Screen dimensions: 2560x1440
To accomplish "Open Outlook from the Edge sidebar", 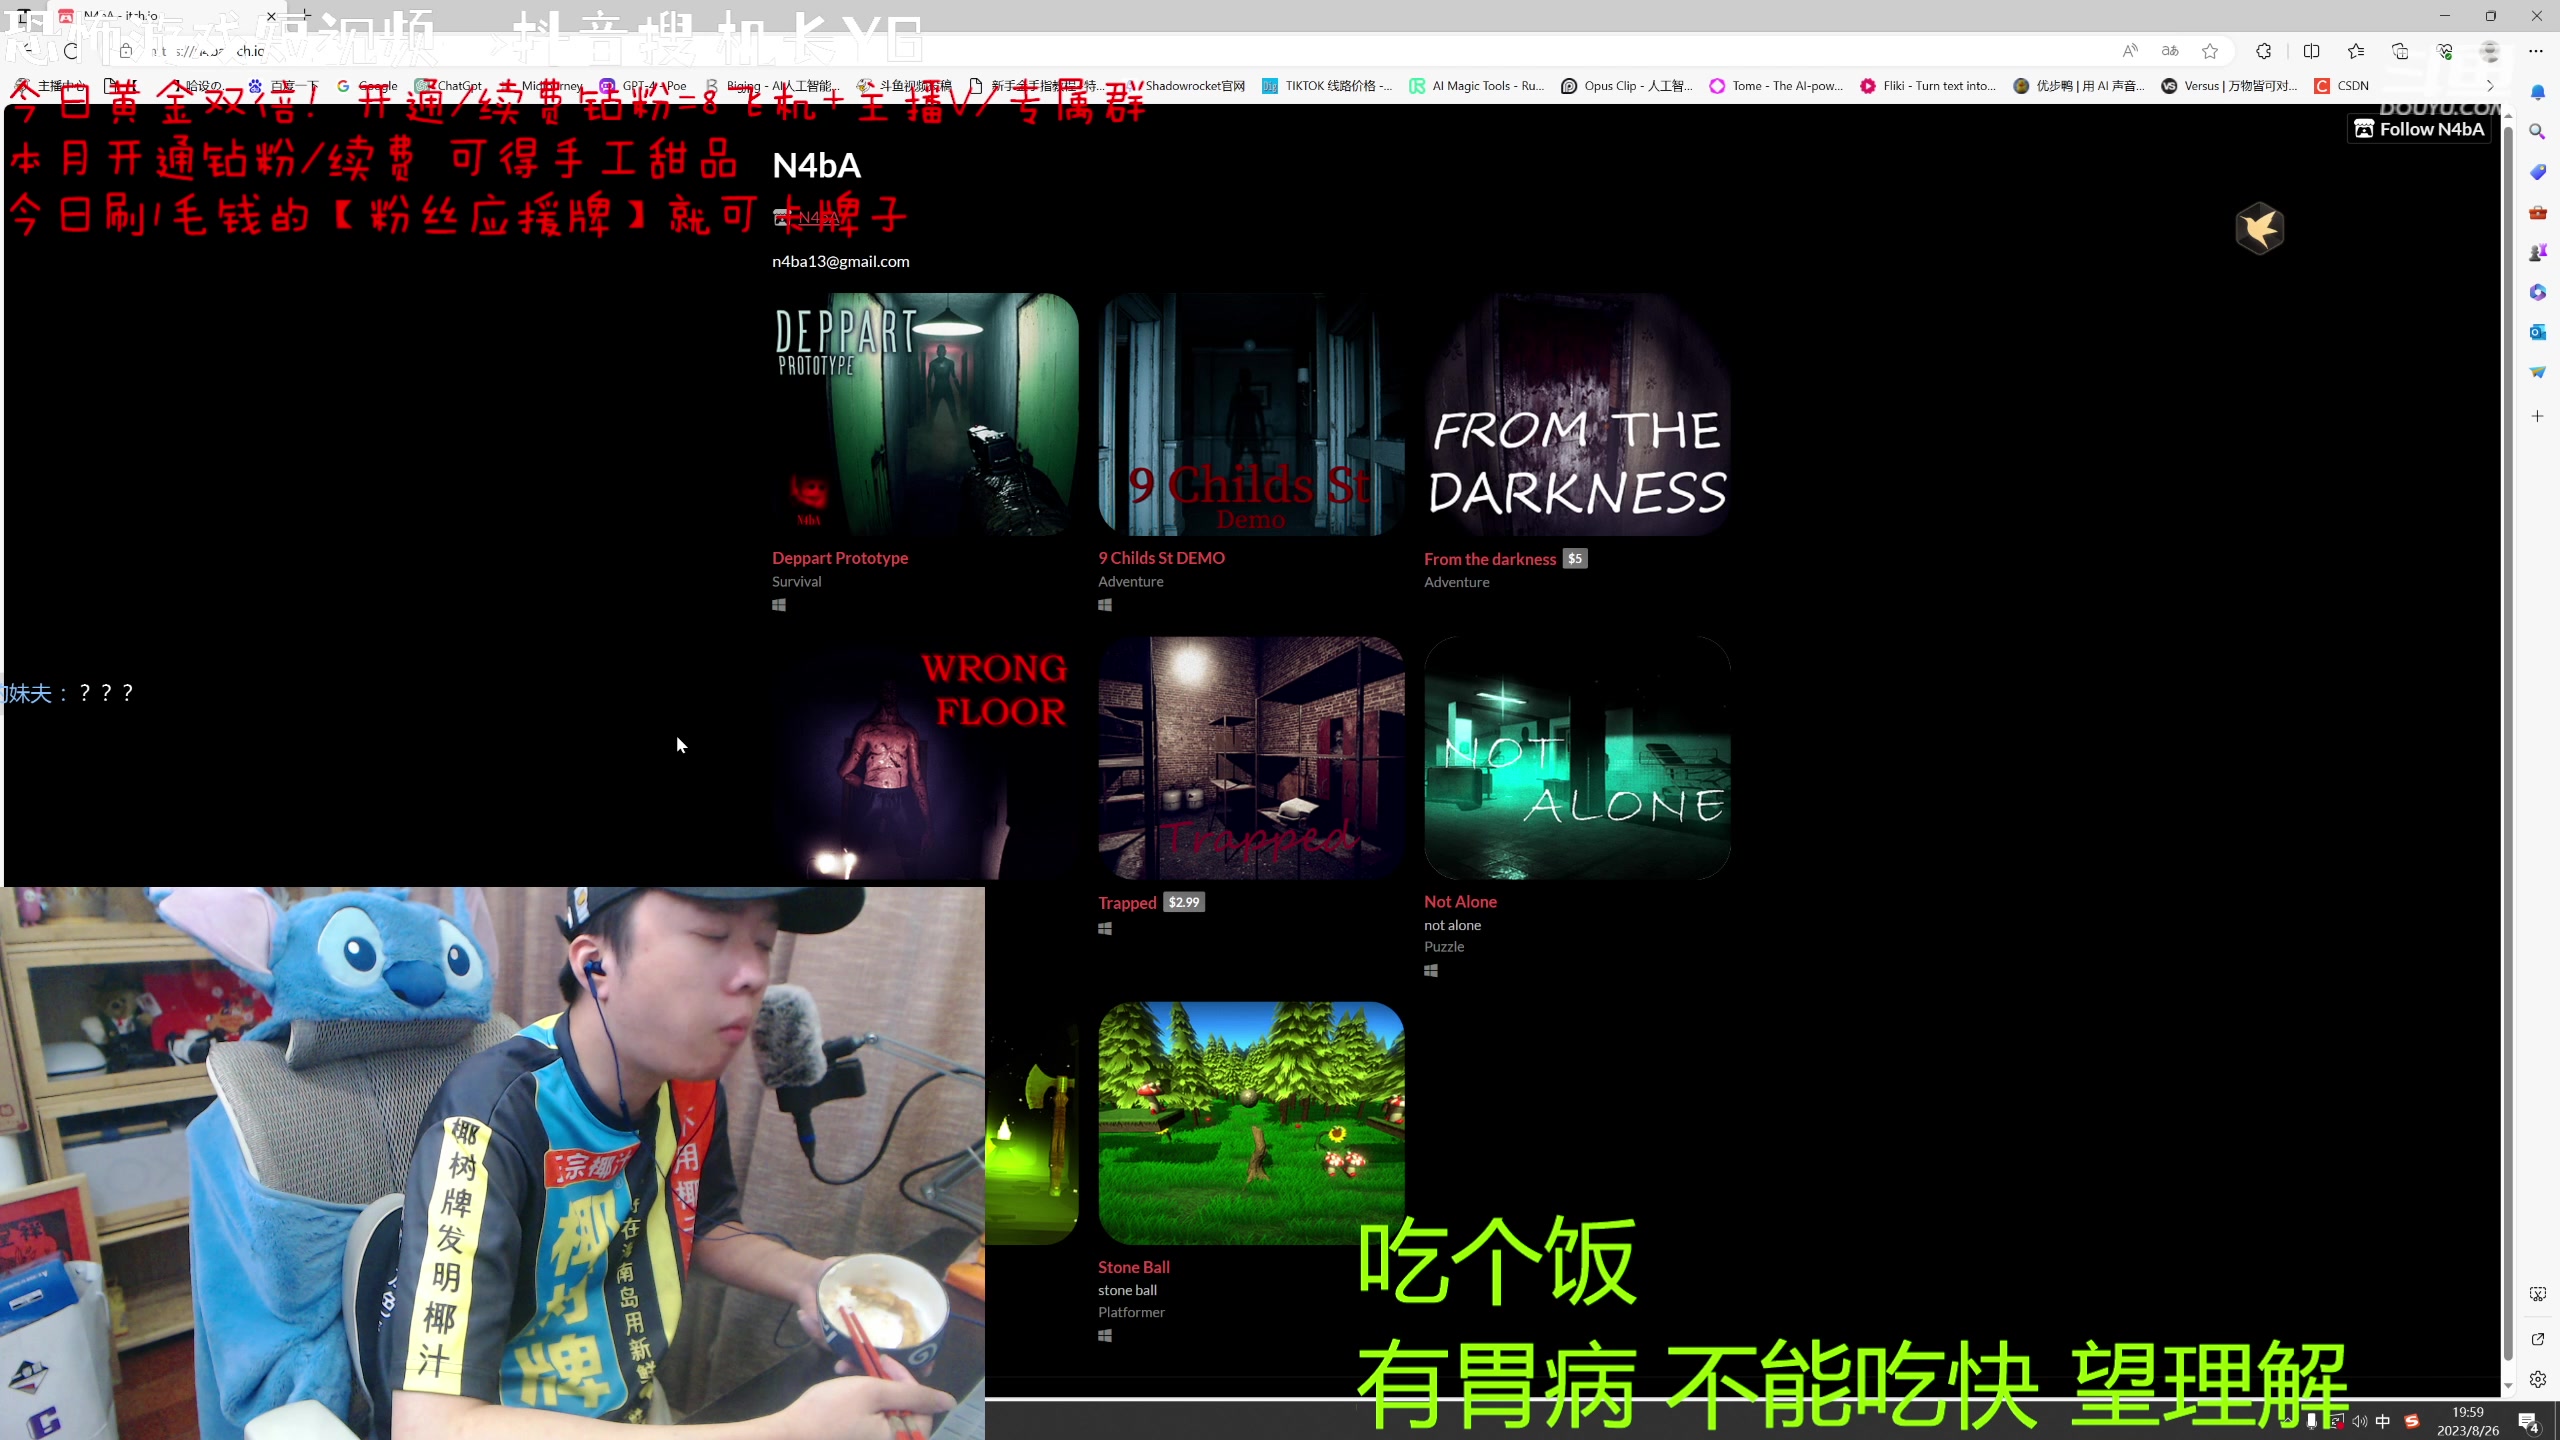I will click(x=2538, y=333).
